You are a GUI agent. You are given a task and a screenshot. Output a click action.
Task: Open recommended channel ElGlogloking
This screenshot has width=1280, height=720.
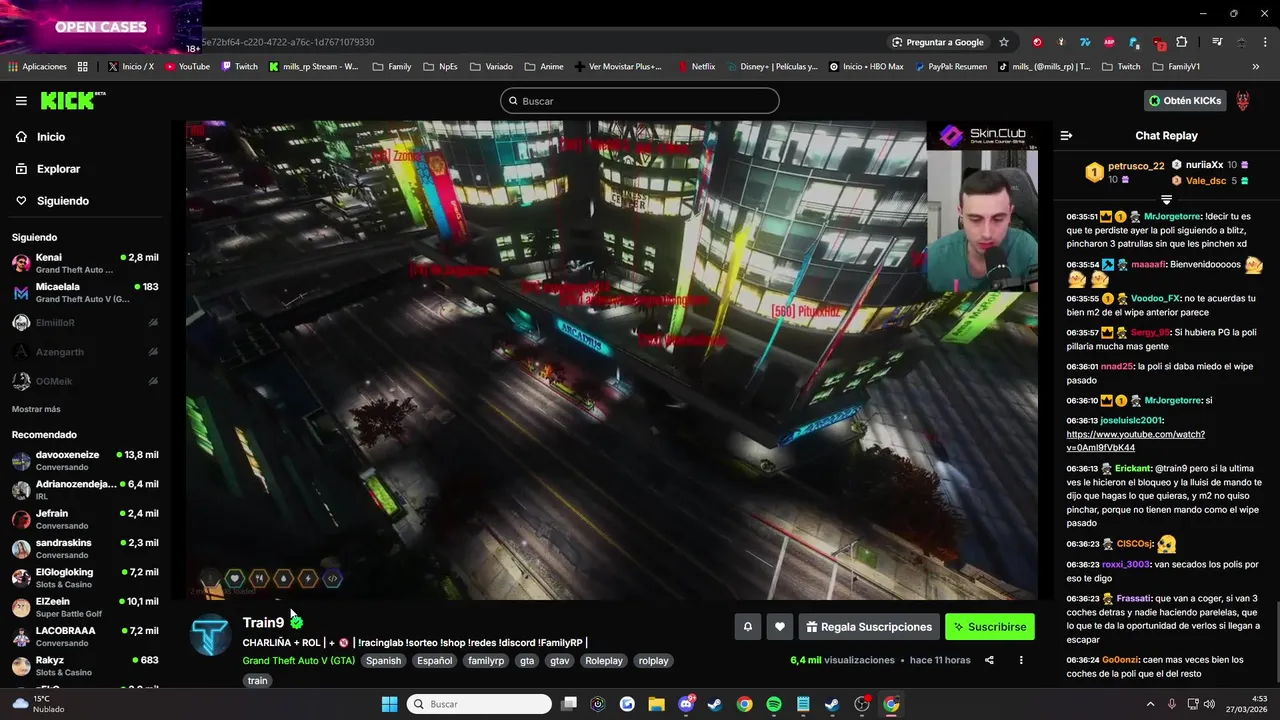[85, 578]
